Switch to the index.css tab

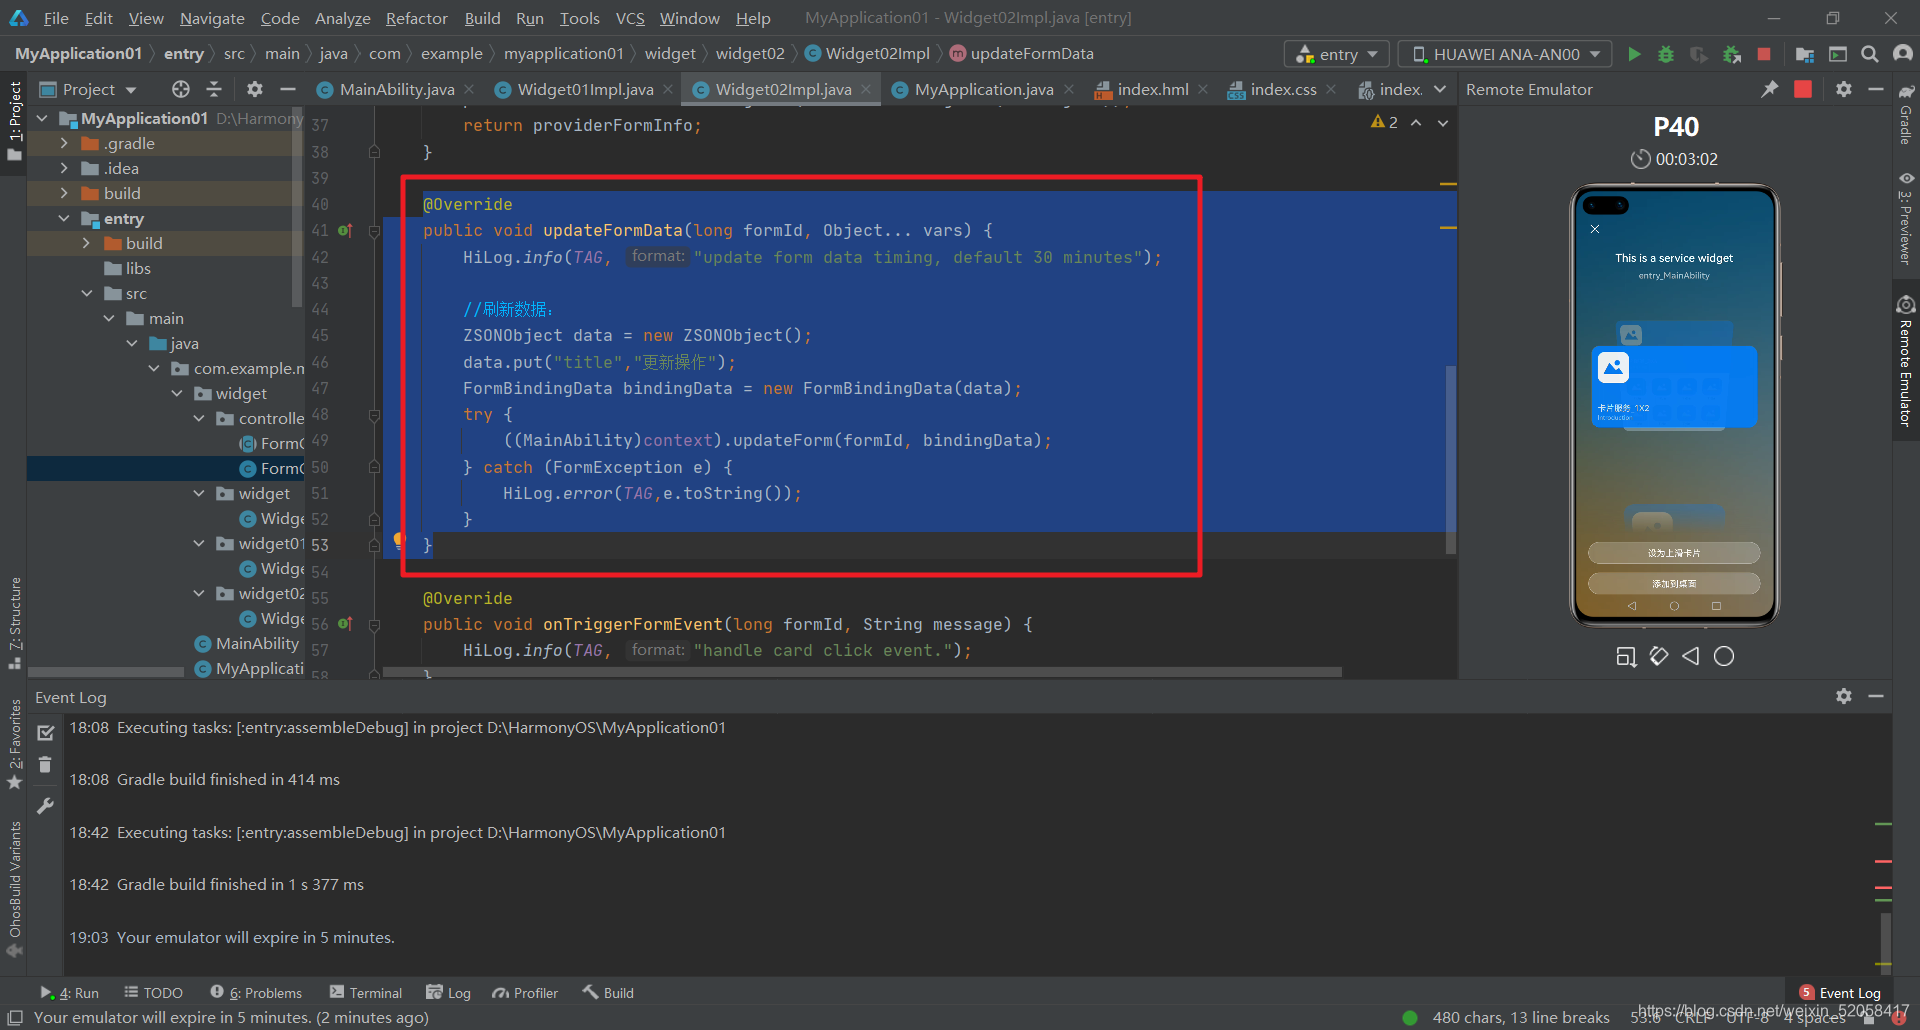(1283, 89)
